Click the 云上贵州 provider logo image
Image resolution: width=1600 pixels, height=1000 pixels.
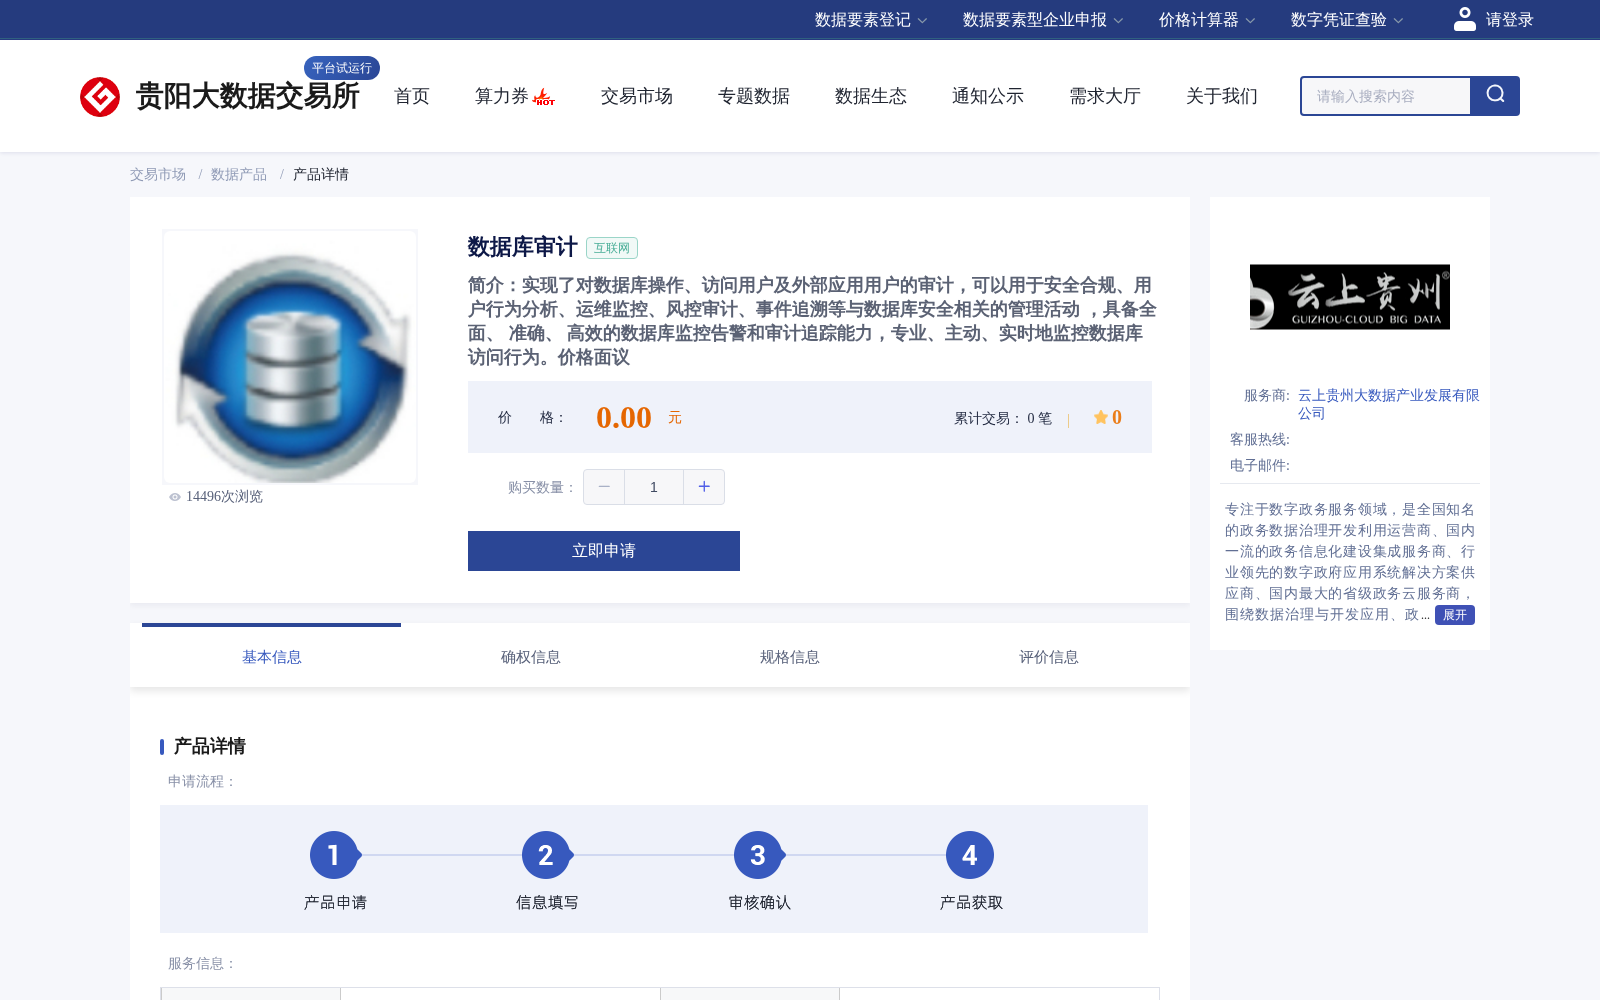click(x=1350, y=297)
